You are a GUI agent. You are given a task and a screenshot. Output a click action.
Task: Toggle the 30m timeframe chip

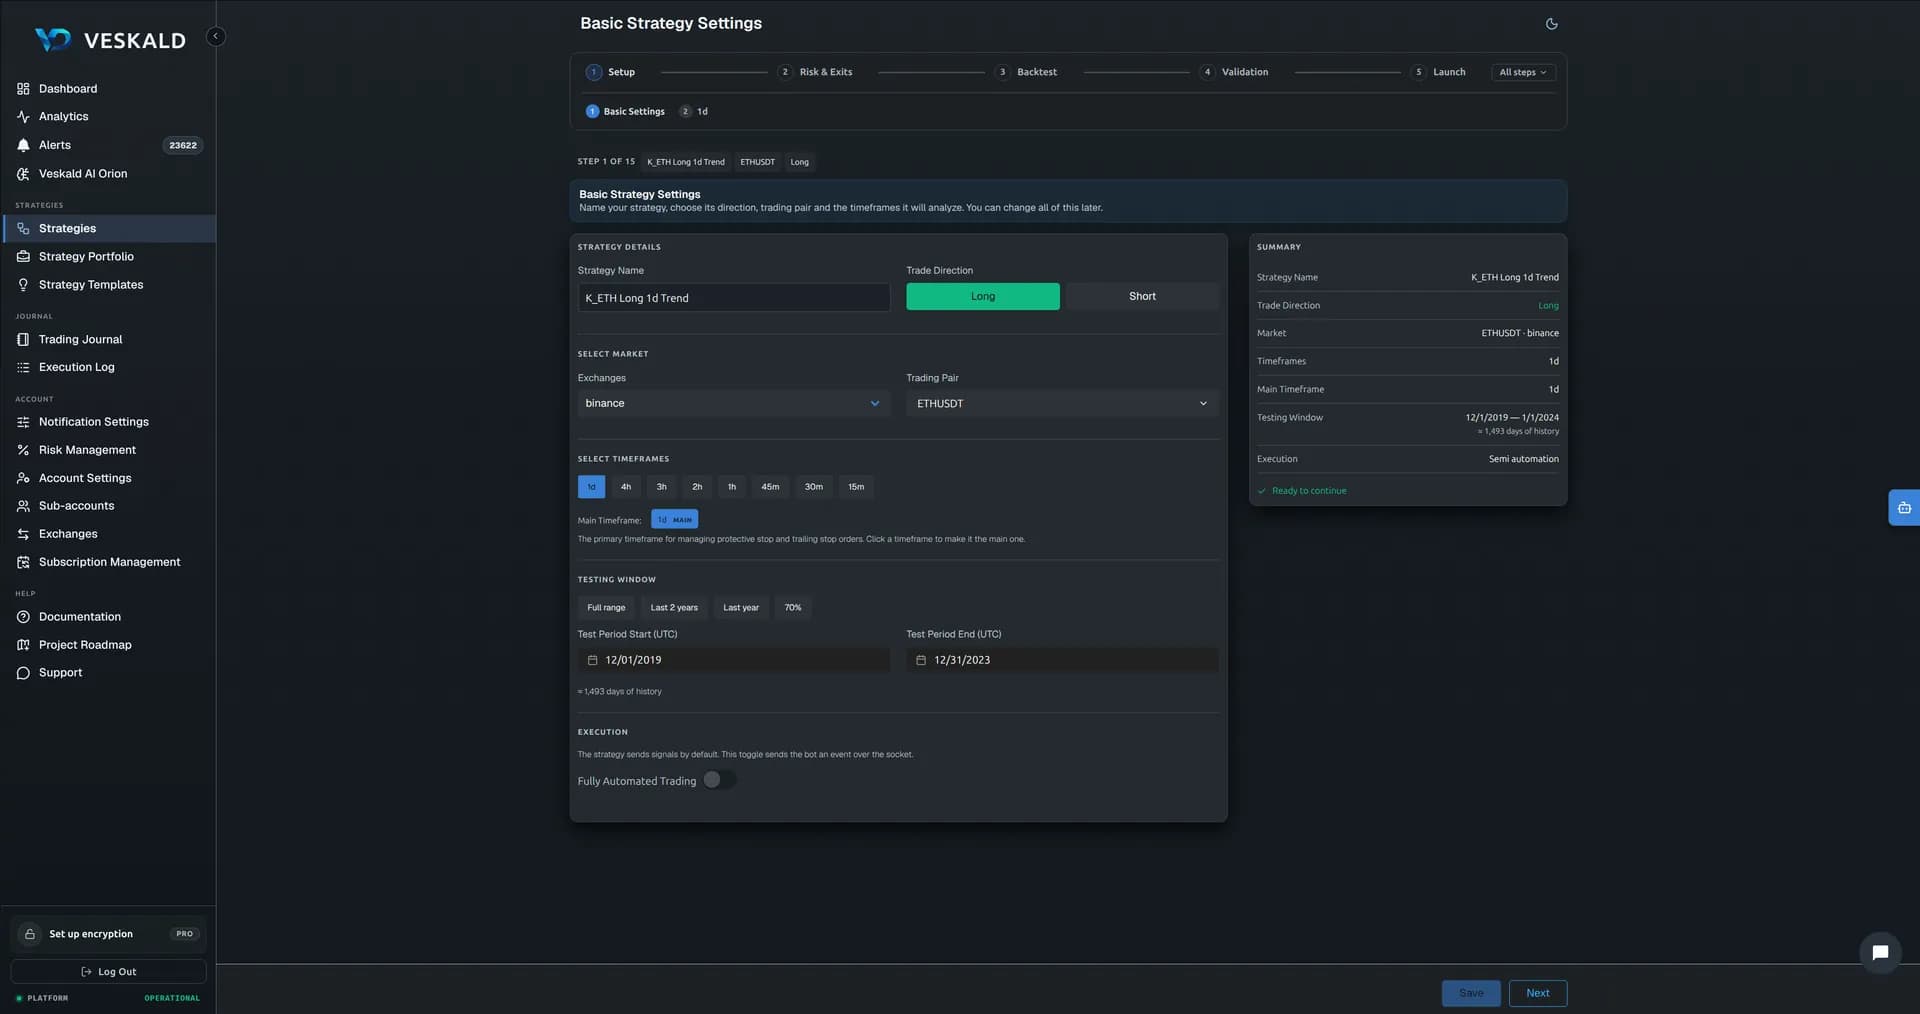coord(814,487)
